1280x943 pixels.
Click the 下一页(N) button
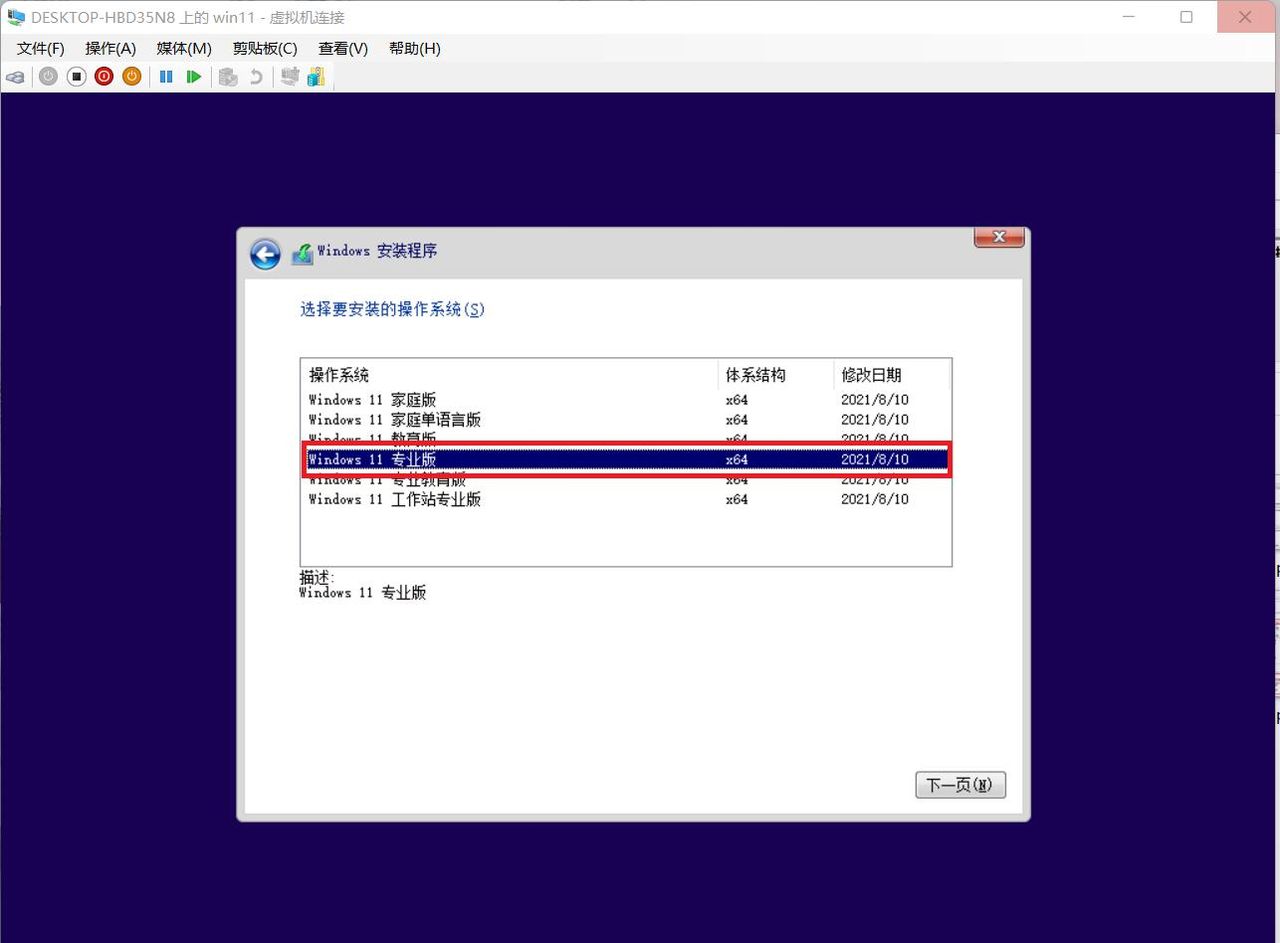[960, 785]
